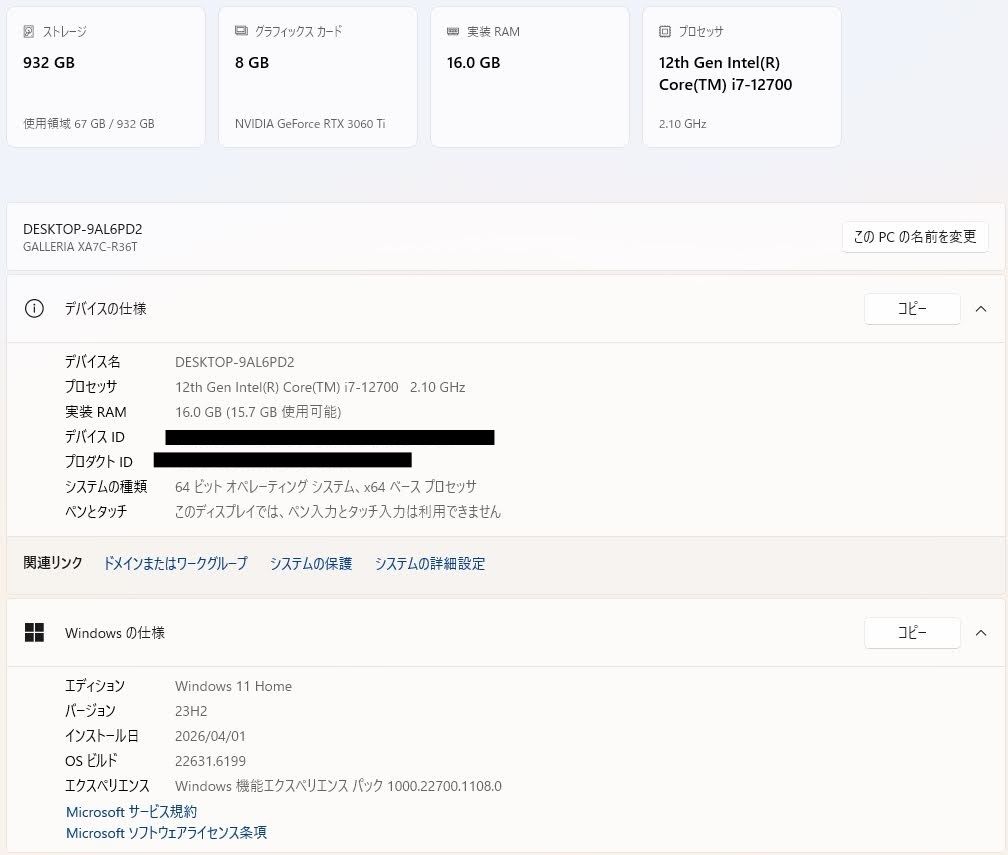1008x855 pixels.
Task: Open the ストレージ 932 GB card
Action: coord(106,77)
